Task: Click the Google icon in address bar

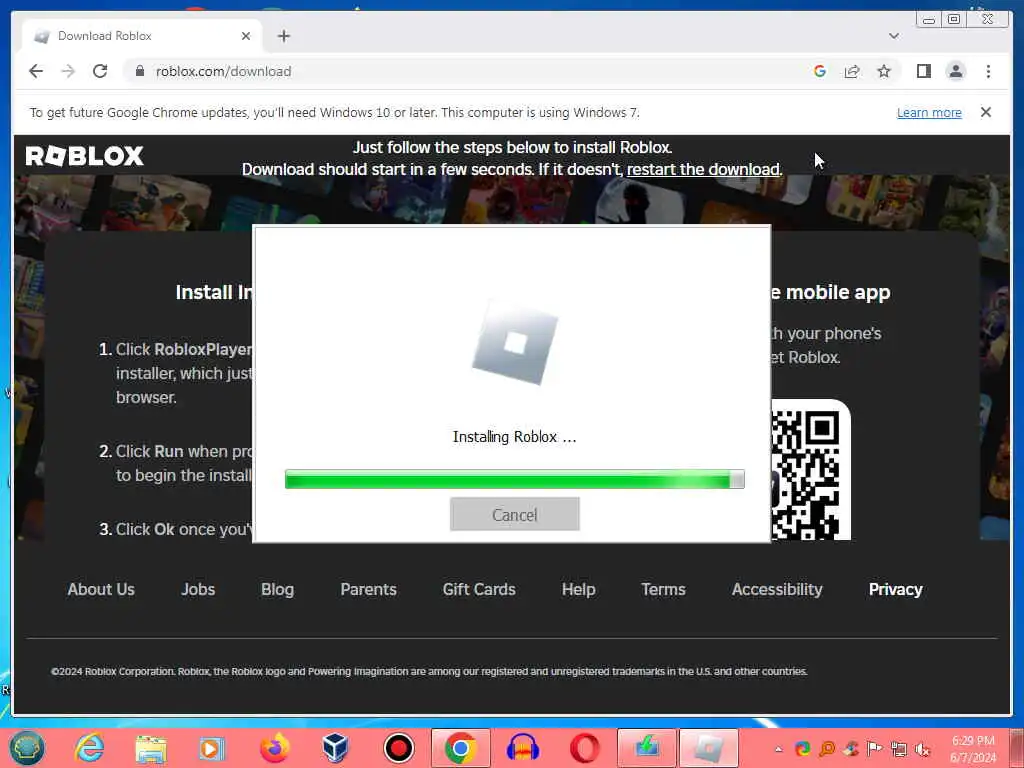Action: click(x=820, y=71)
